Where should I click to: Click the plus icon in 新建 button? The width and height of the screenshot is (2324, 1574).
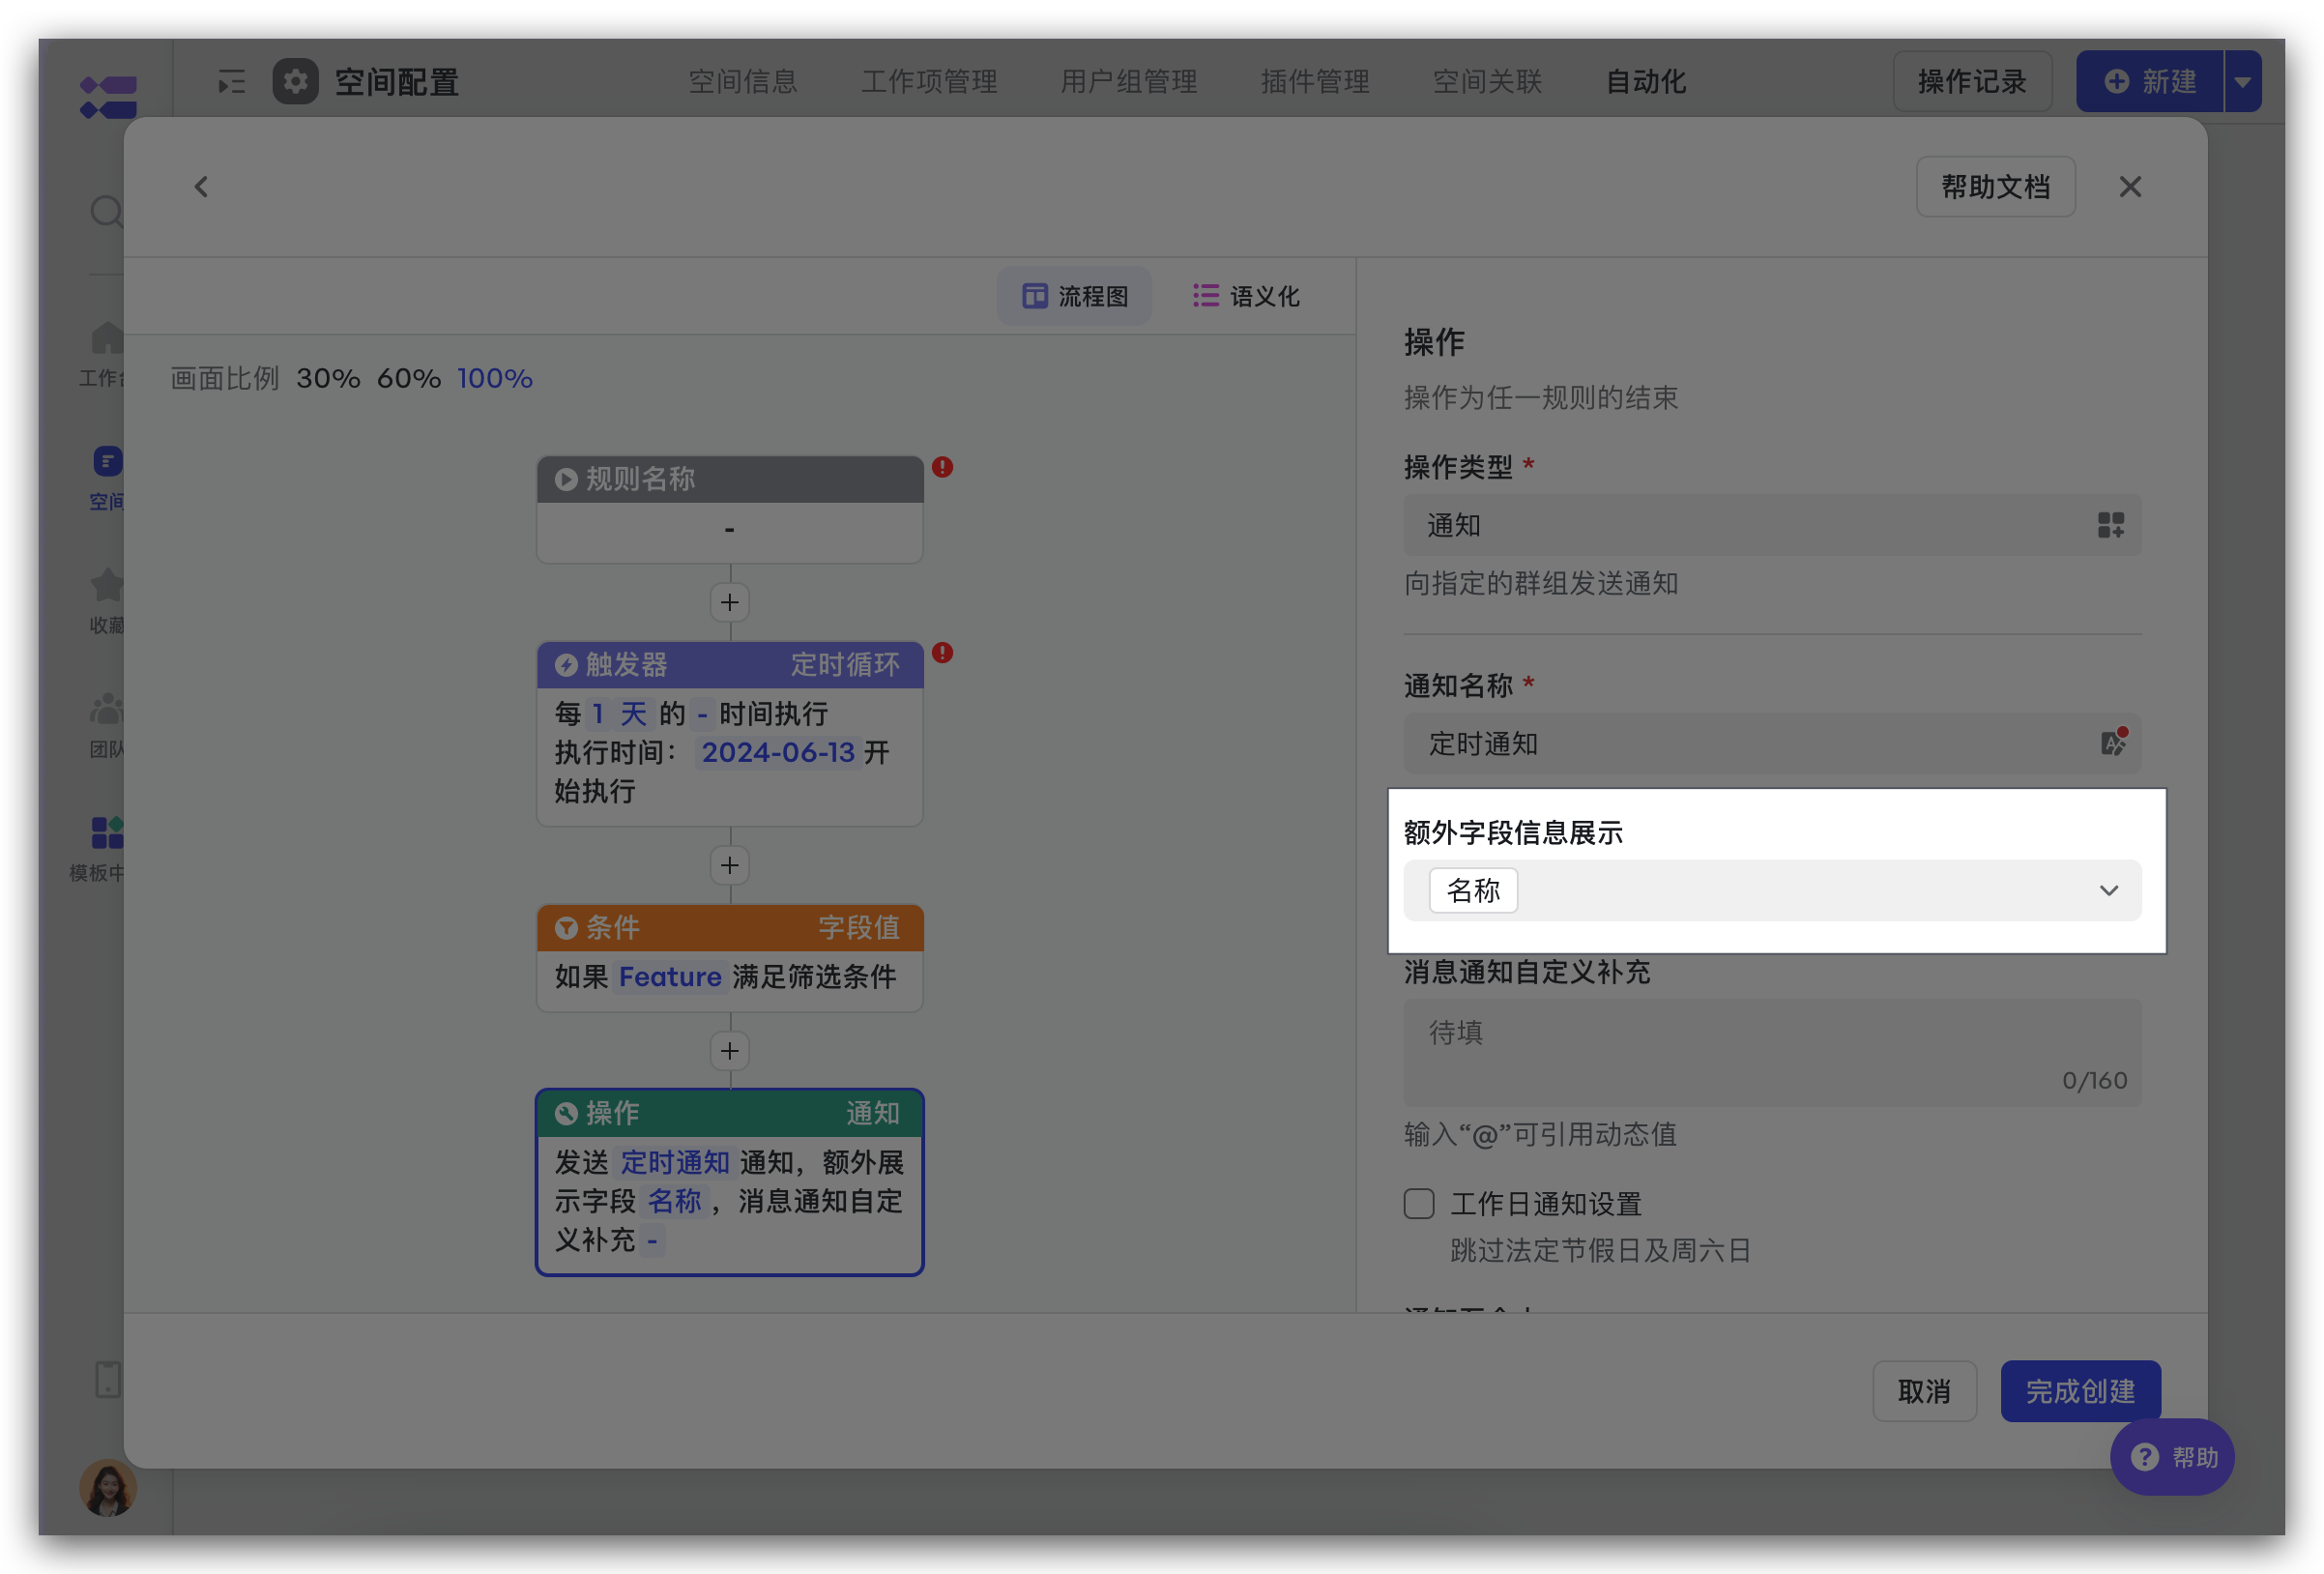pyautogui.click(x=2116, y=81)
